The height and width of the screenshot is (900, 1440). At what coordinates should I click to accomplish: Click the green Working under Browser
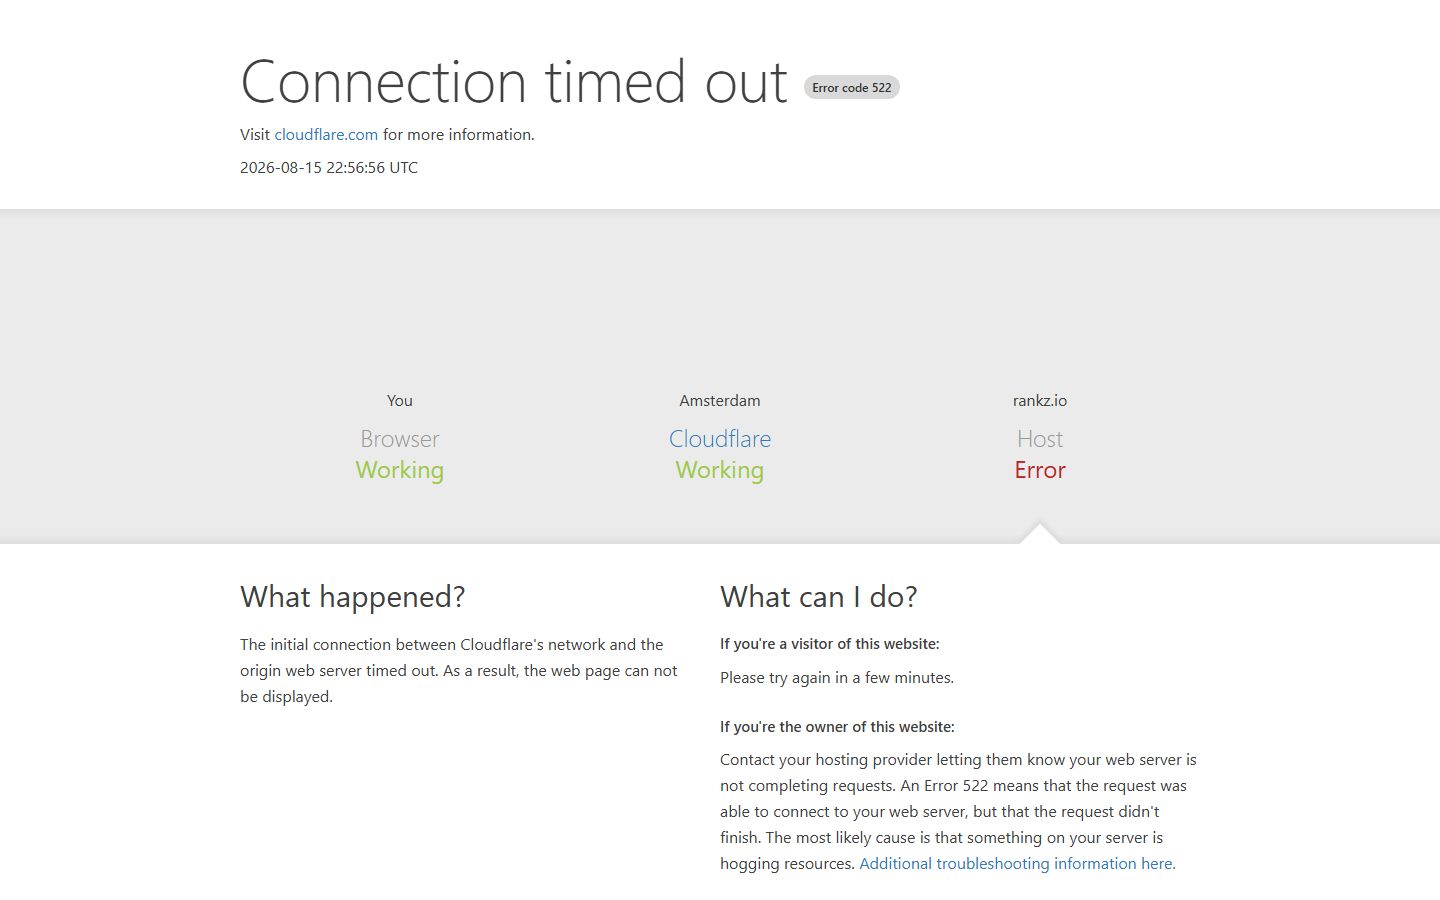coord(400,470)
